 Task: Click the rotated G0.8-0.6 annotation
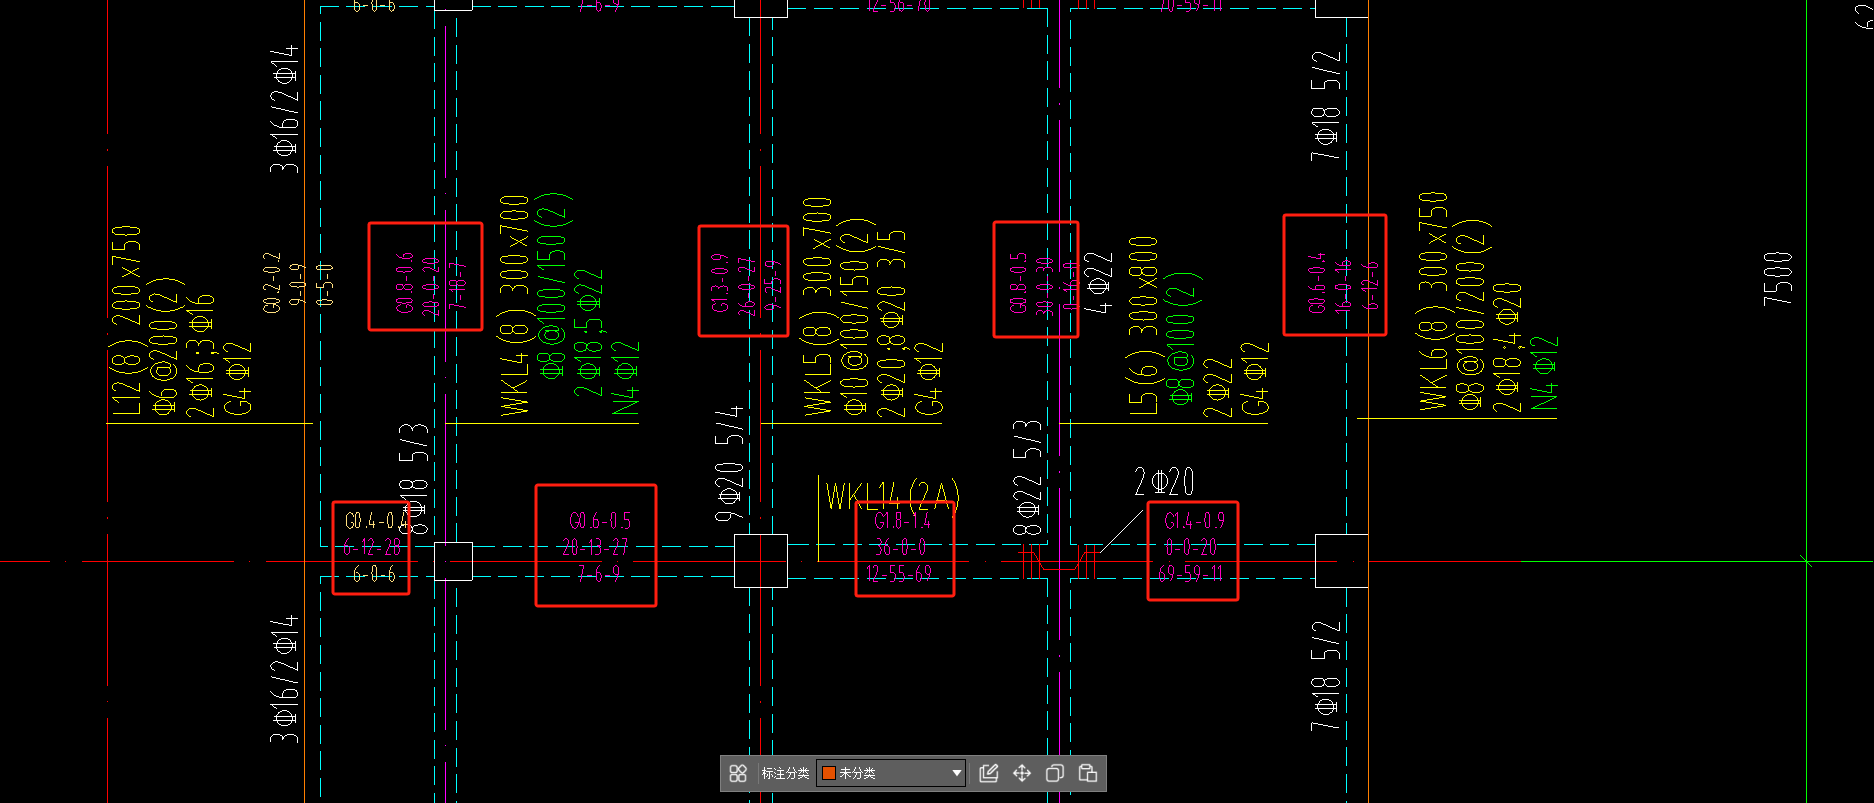pos(405,283)
